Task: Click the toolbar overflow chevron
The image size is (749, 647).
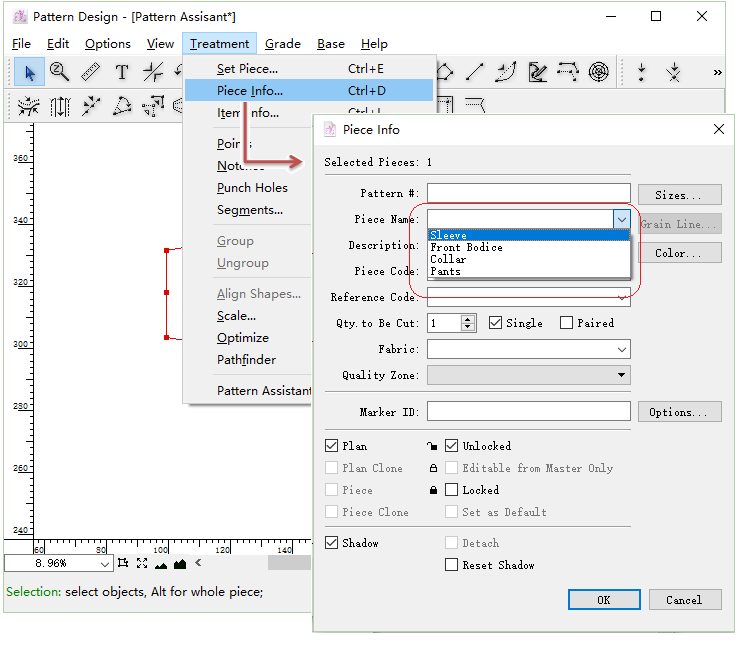Action: 717,72
